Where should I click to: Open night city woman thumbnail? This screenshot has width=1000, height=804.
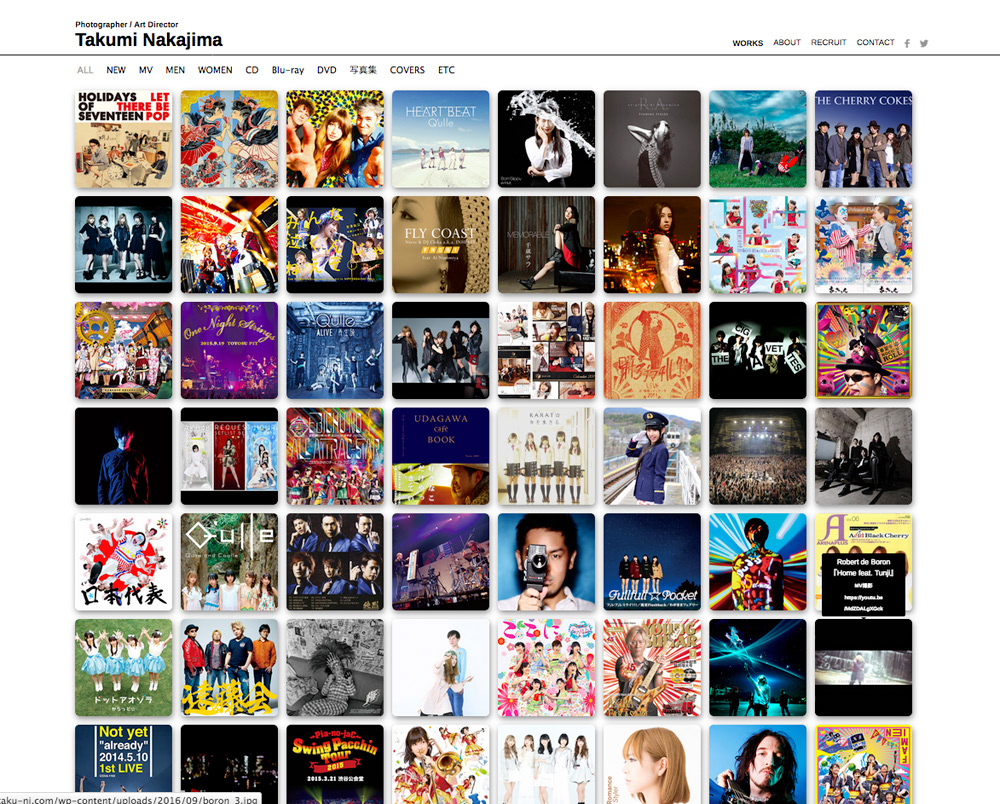coord(652,245)
